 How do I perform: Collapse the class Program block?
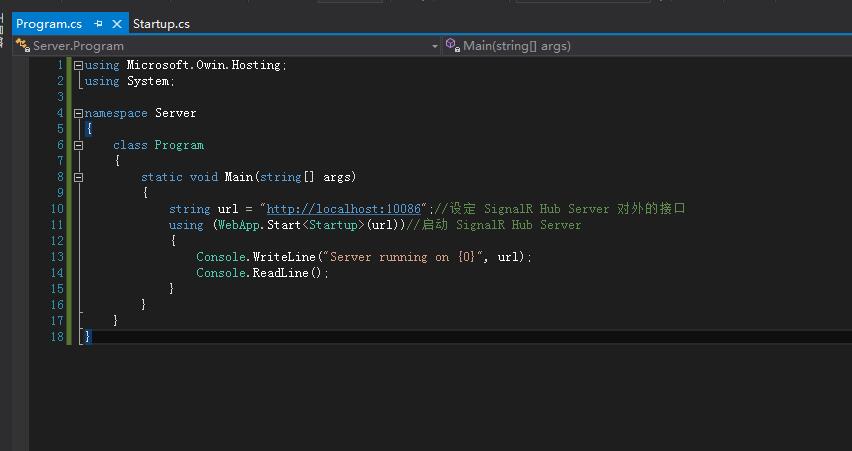click(79, 145)
